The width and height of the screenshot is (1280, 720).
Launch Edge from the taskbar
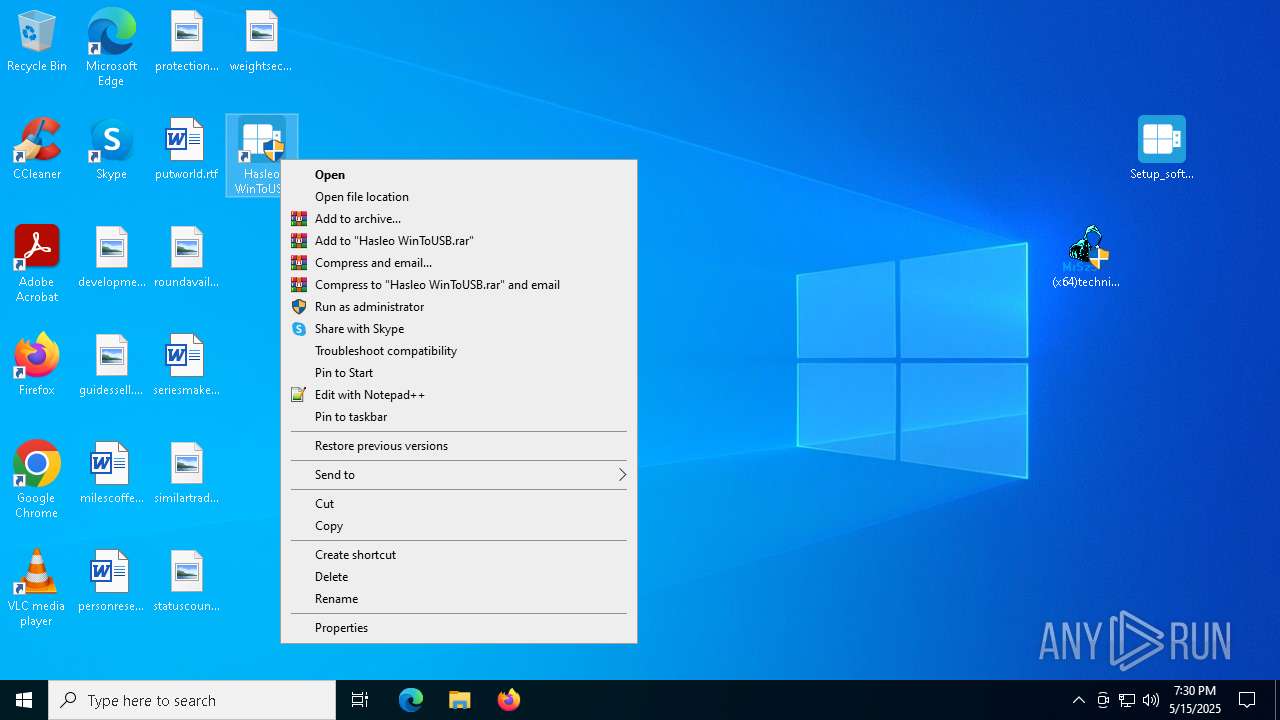411,700
